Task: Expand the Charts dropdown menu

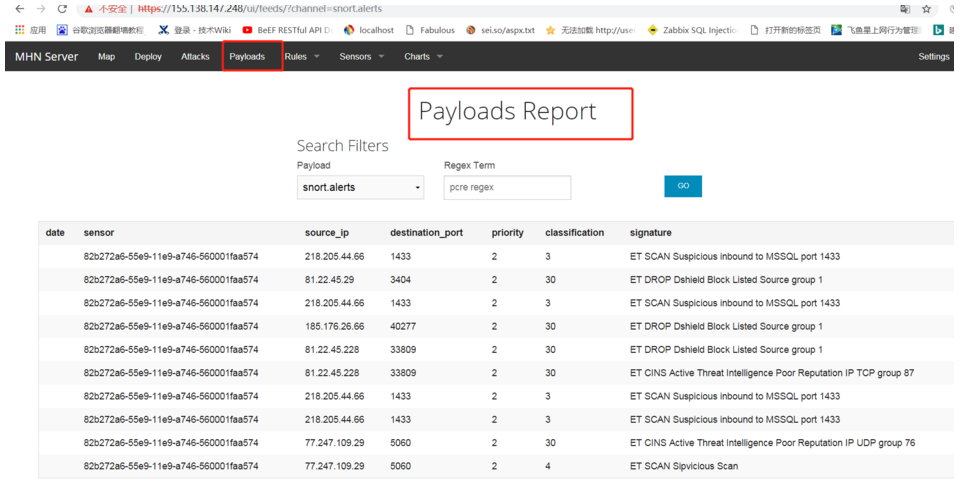Action: [423, 57]
